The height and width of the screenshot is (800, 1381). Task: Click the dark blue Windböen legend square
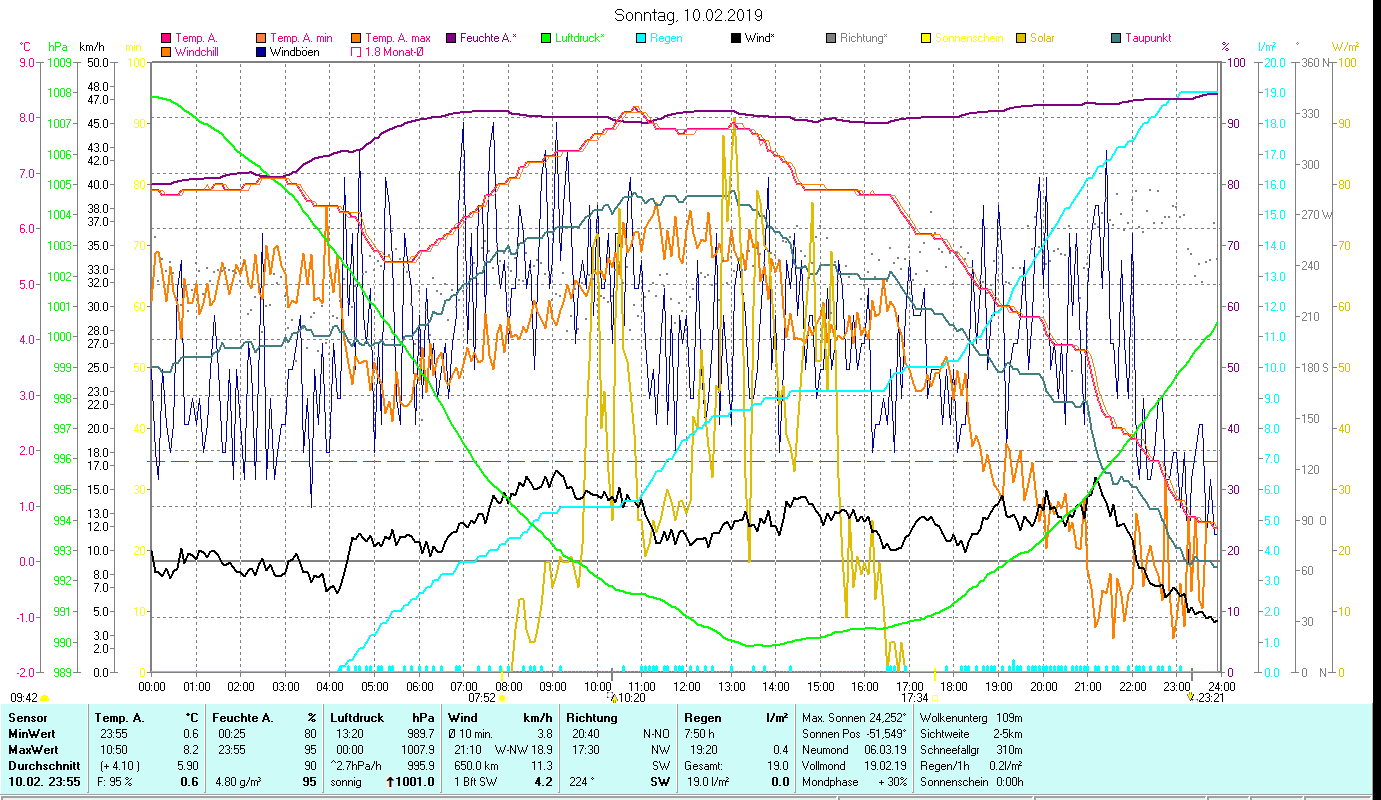click(x=261, y=51)
